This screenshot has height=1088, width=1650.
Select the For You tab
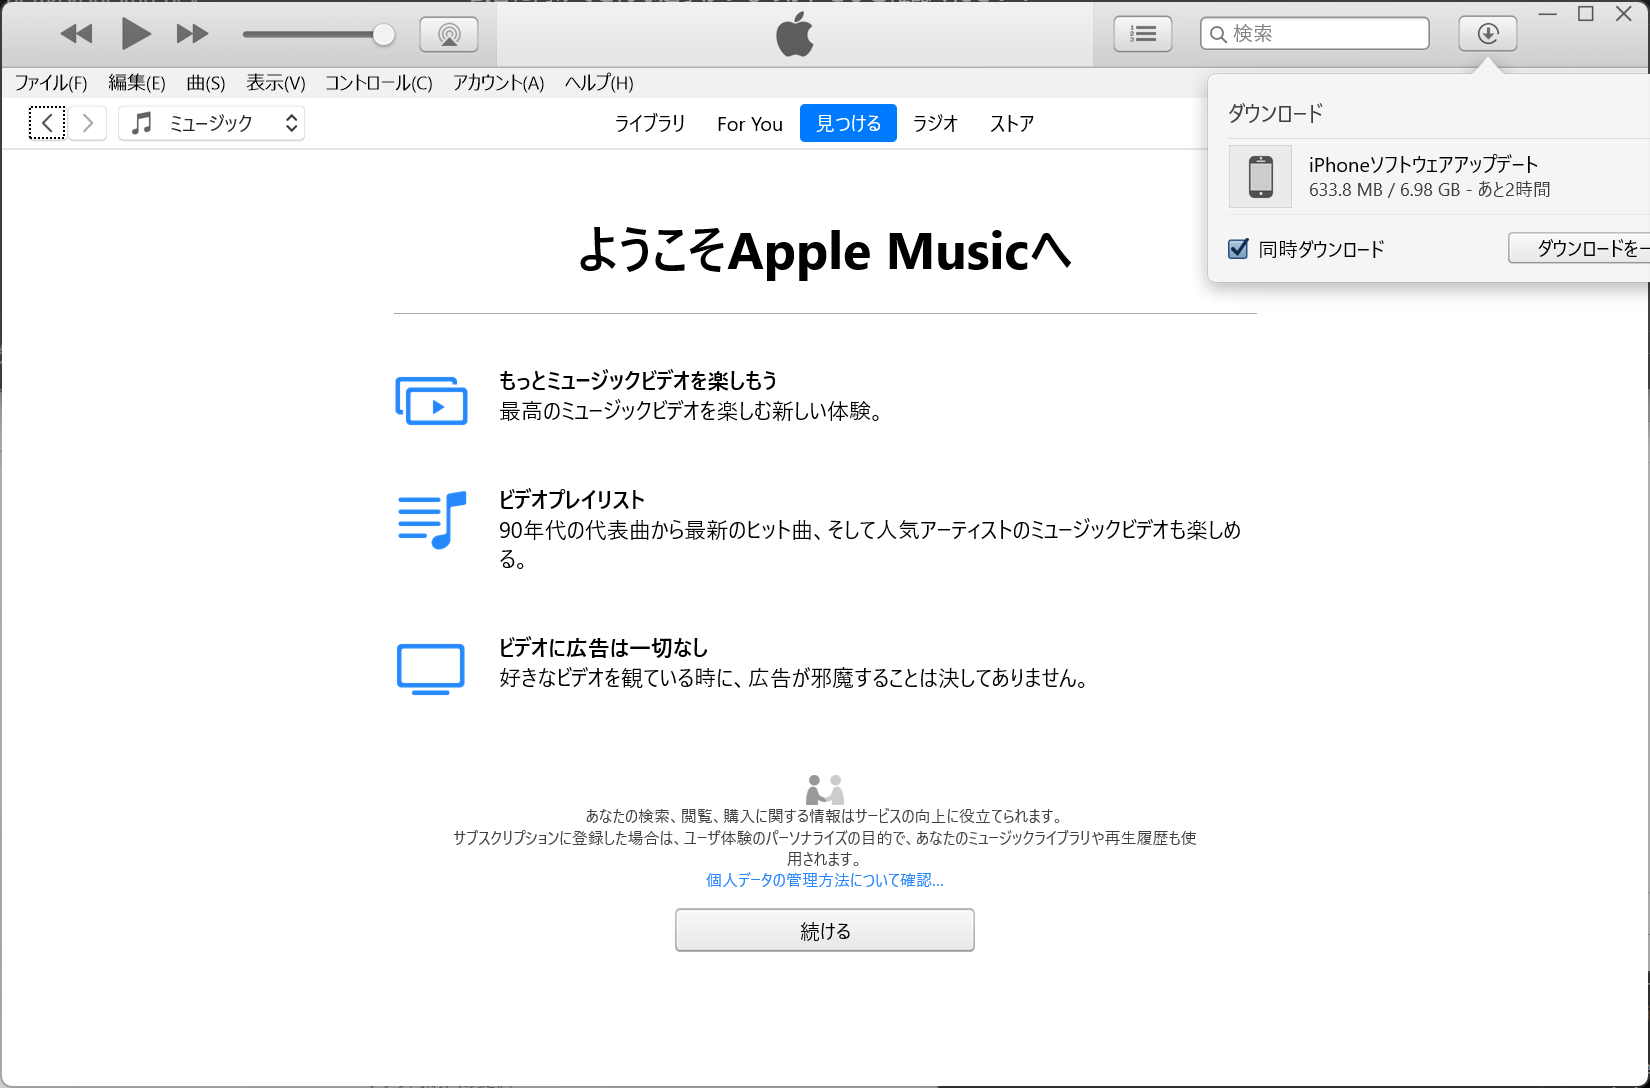point(749,124)
